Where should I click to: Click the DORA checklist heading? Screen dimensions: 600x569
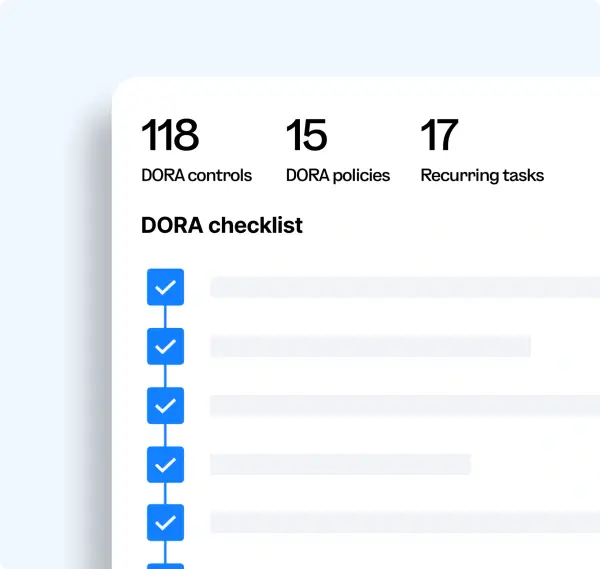click(x=222, y=226)
